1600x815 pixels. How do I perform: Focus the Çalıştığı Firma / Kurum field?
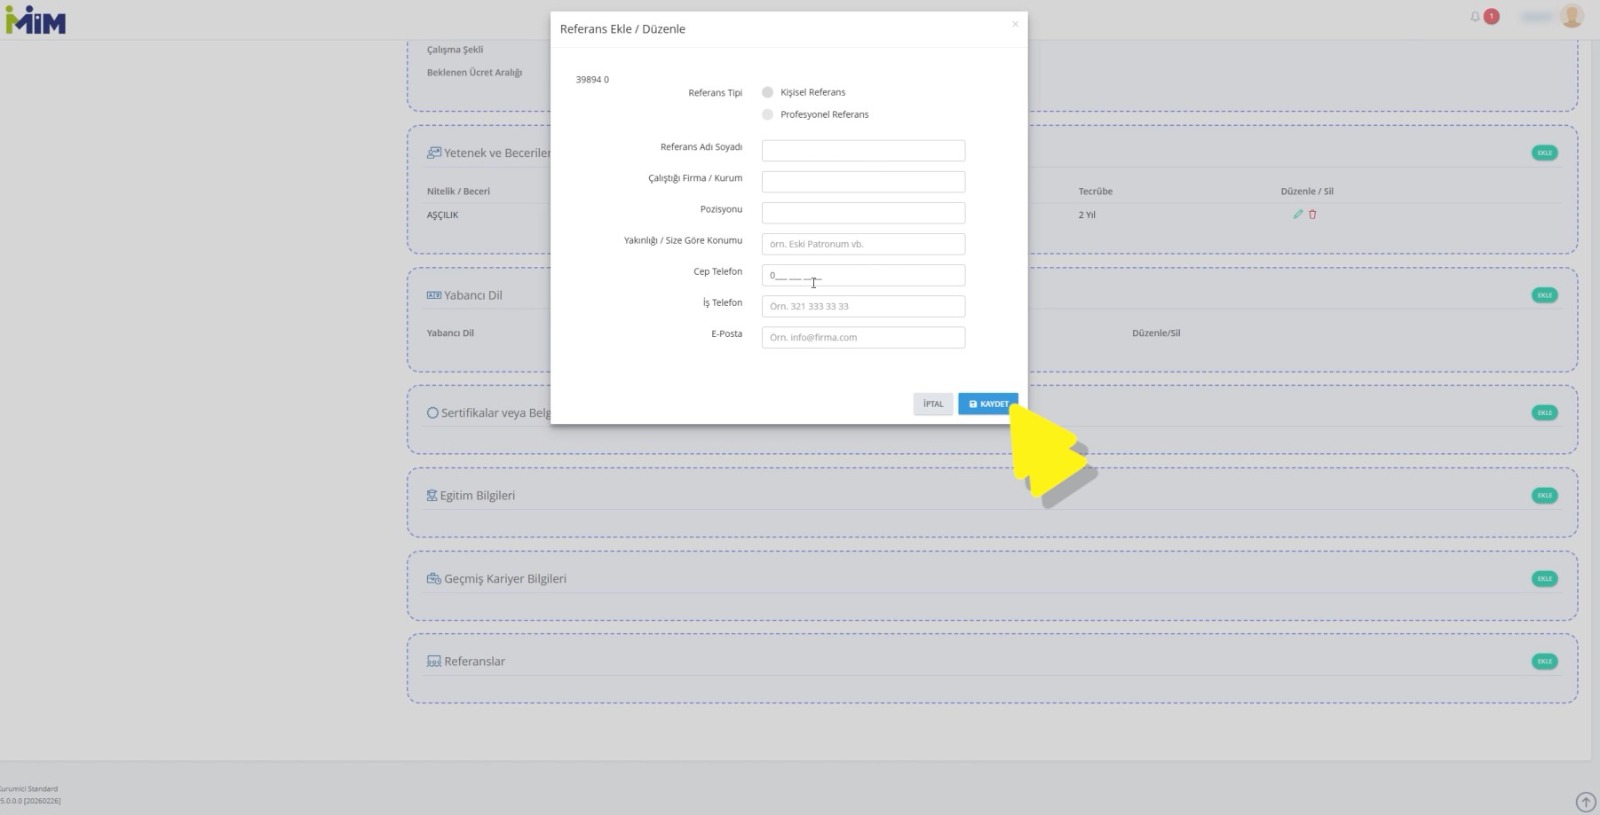pyautogui.click(x=863, y=182)
